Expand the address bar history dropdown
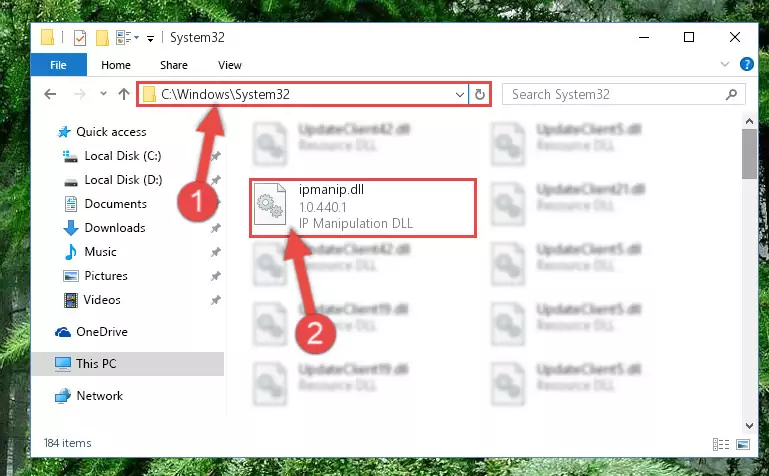The width and height of the screenshot is (769, 476). (460, 95)
